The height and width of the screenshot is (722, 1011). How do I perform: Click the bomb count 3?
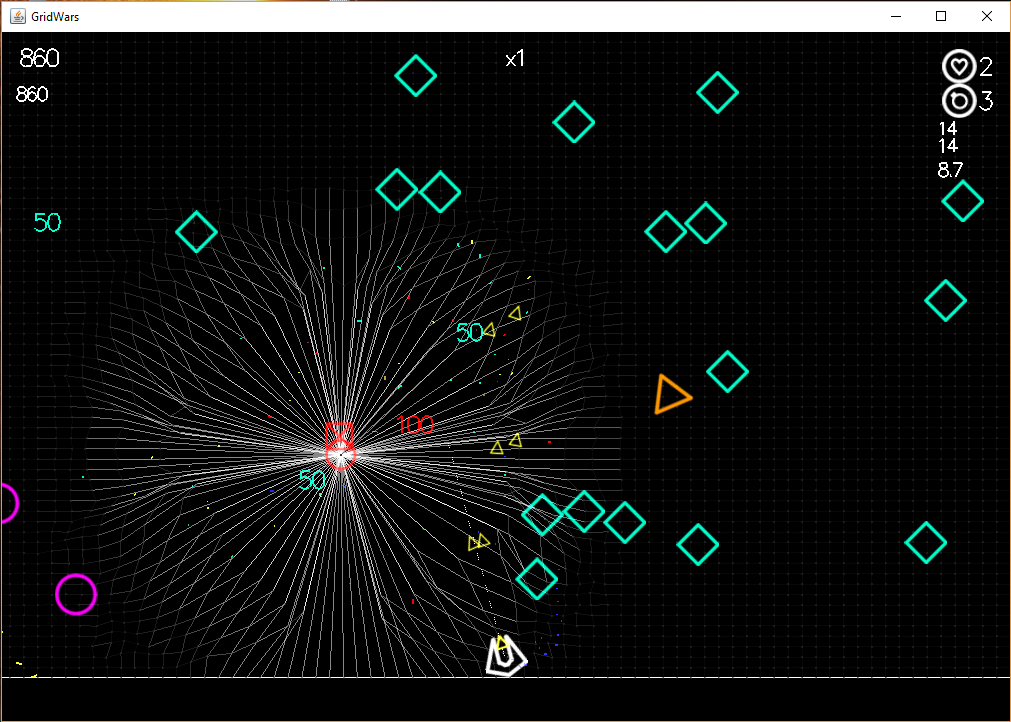(986, 101)
